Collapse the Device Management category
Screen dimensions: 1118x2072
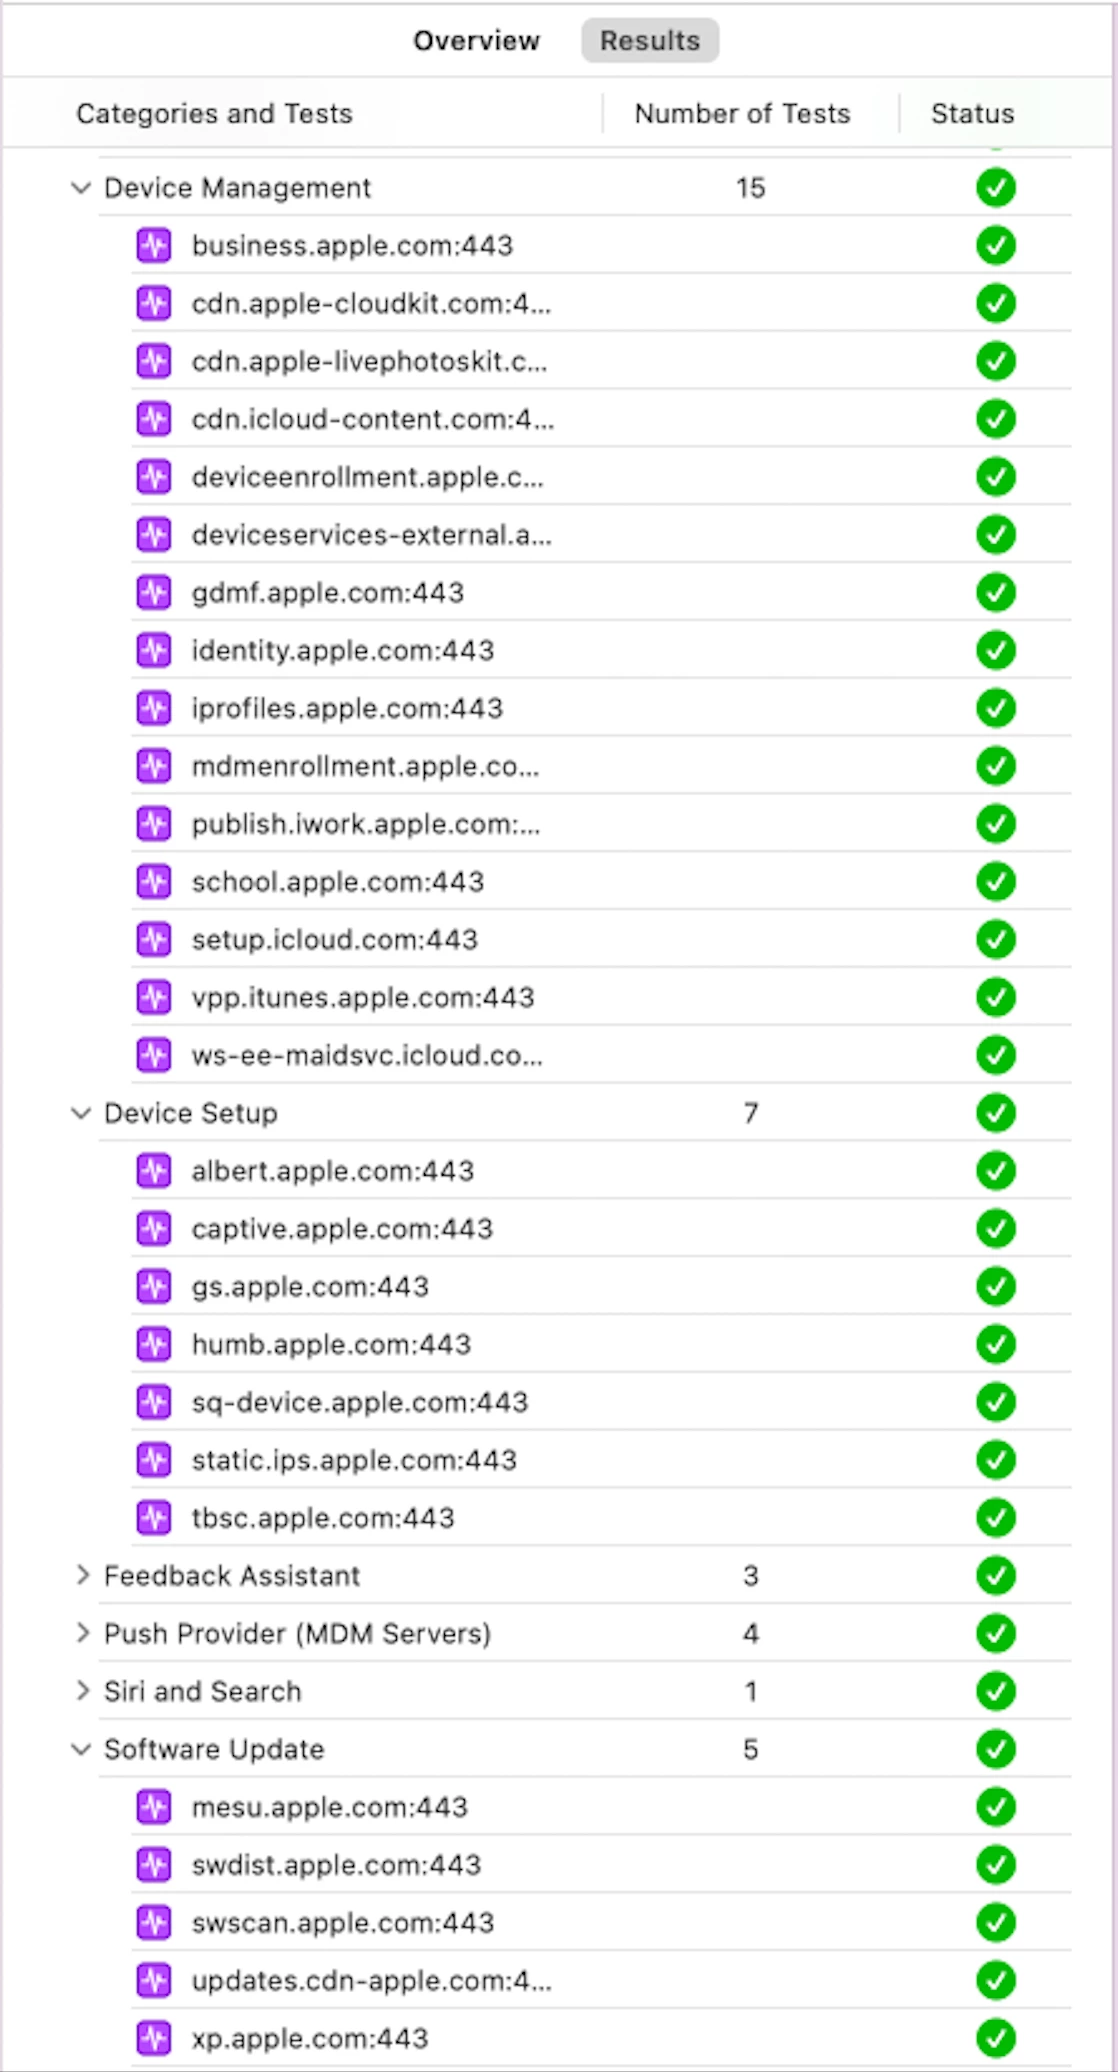tap(81, 188)
